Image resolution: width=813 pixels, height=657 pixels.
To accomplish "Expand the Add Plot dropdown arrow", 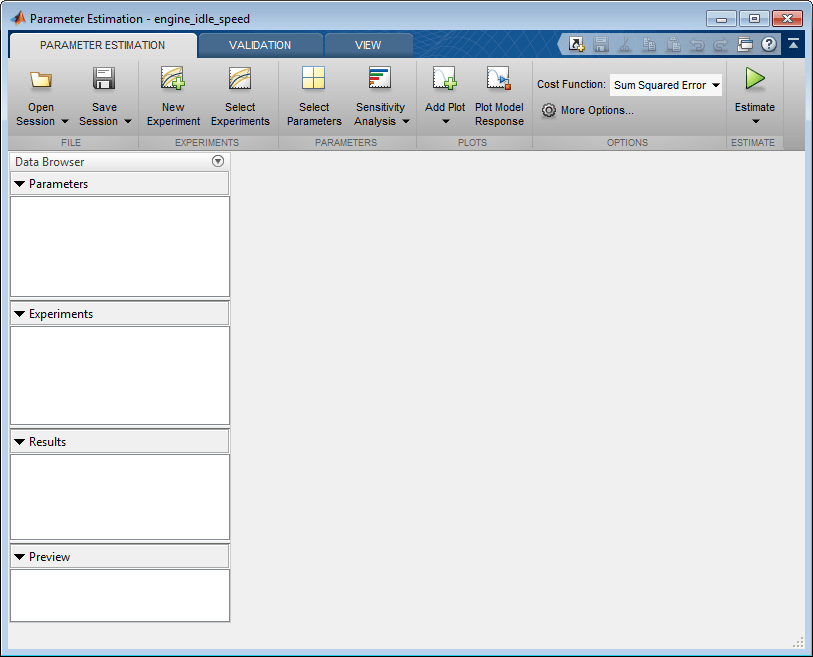I will tap(445, 122).
